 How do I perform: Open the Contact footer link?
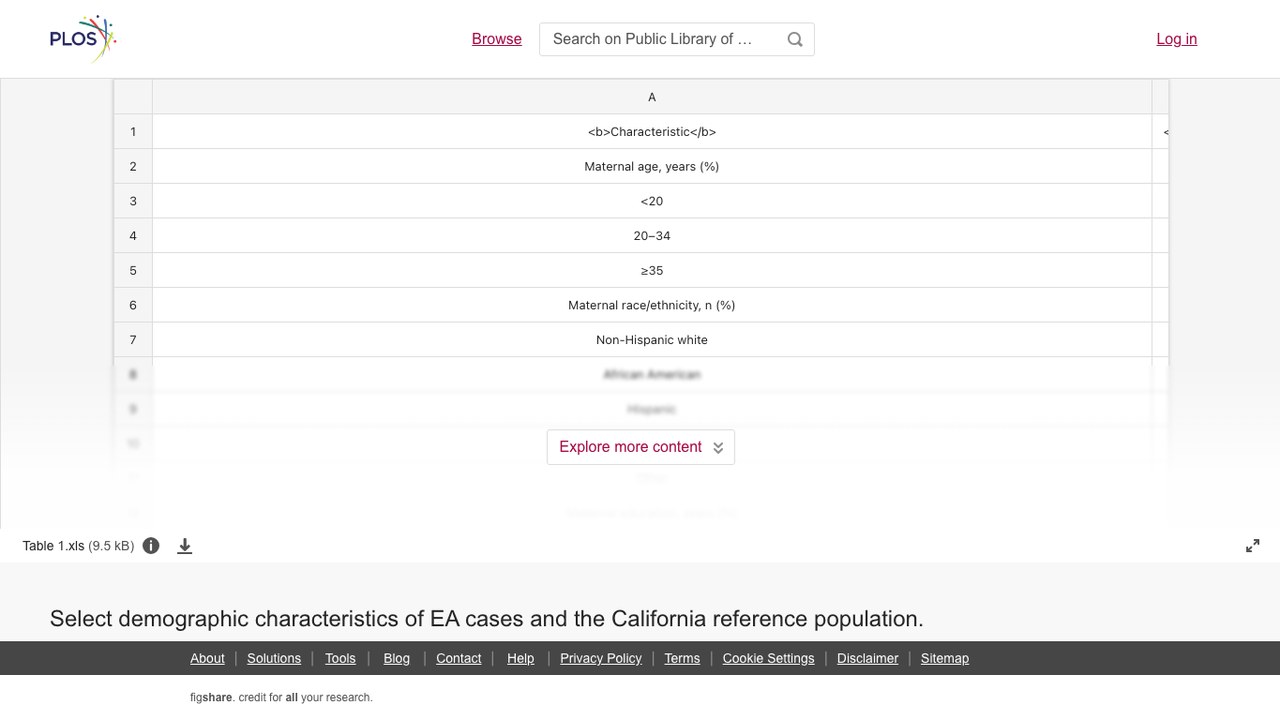click(459, 658)
